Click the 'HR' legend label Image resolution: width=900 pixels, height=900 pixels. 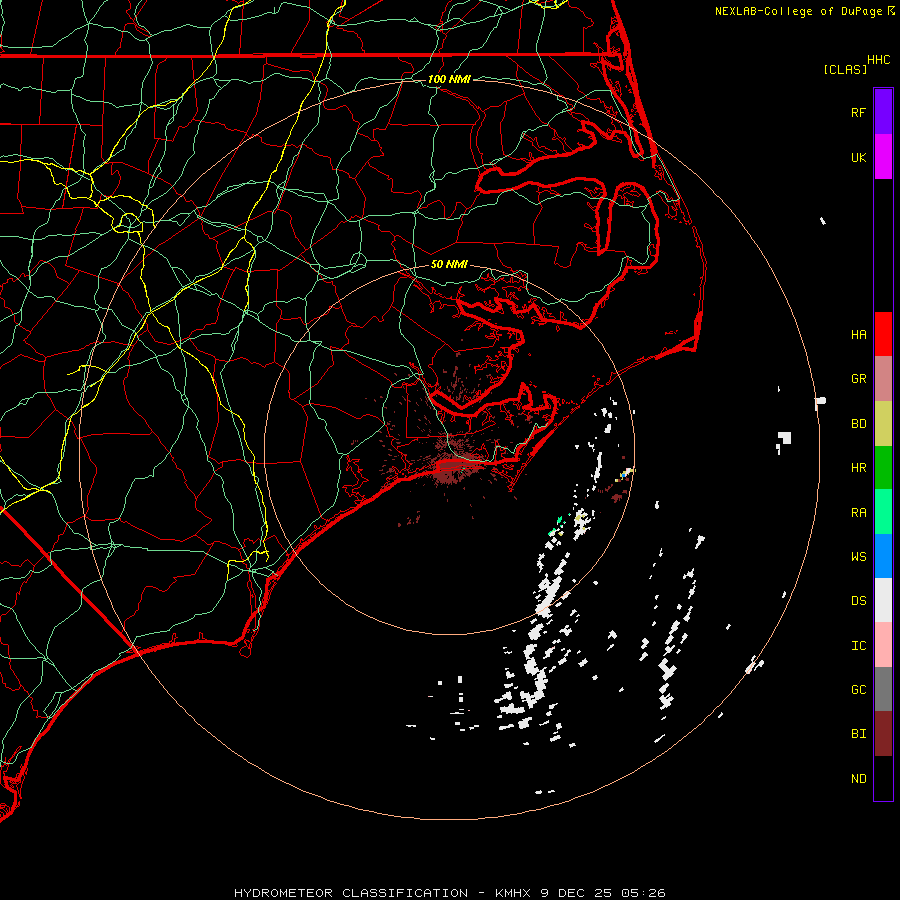(858, 468)
